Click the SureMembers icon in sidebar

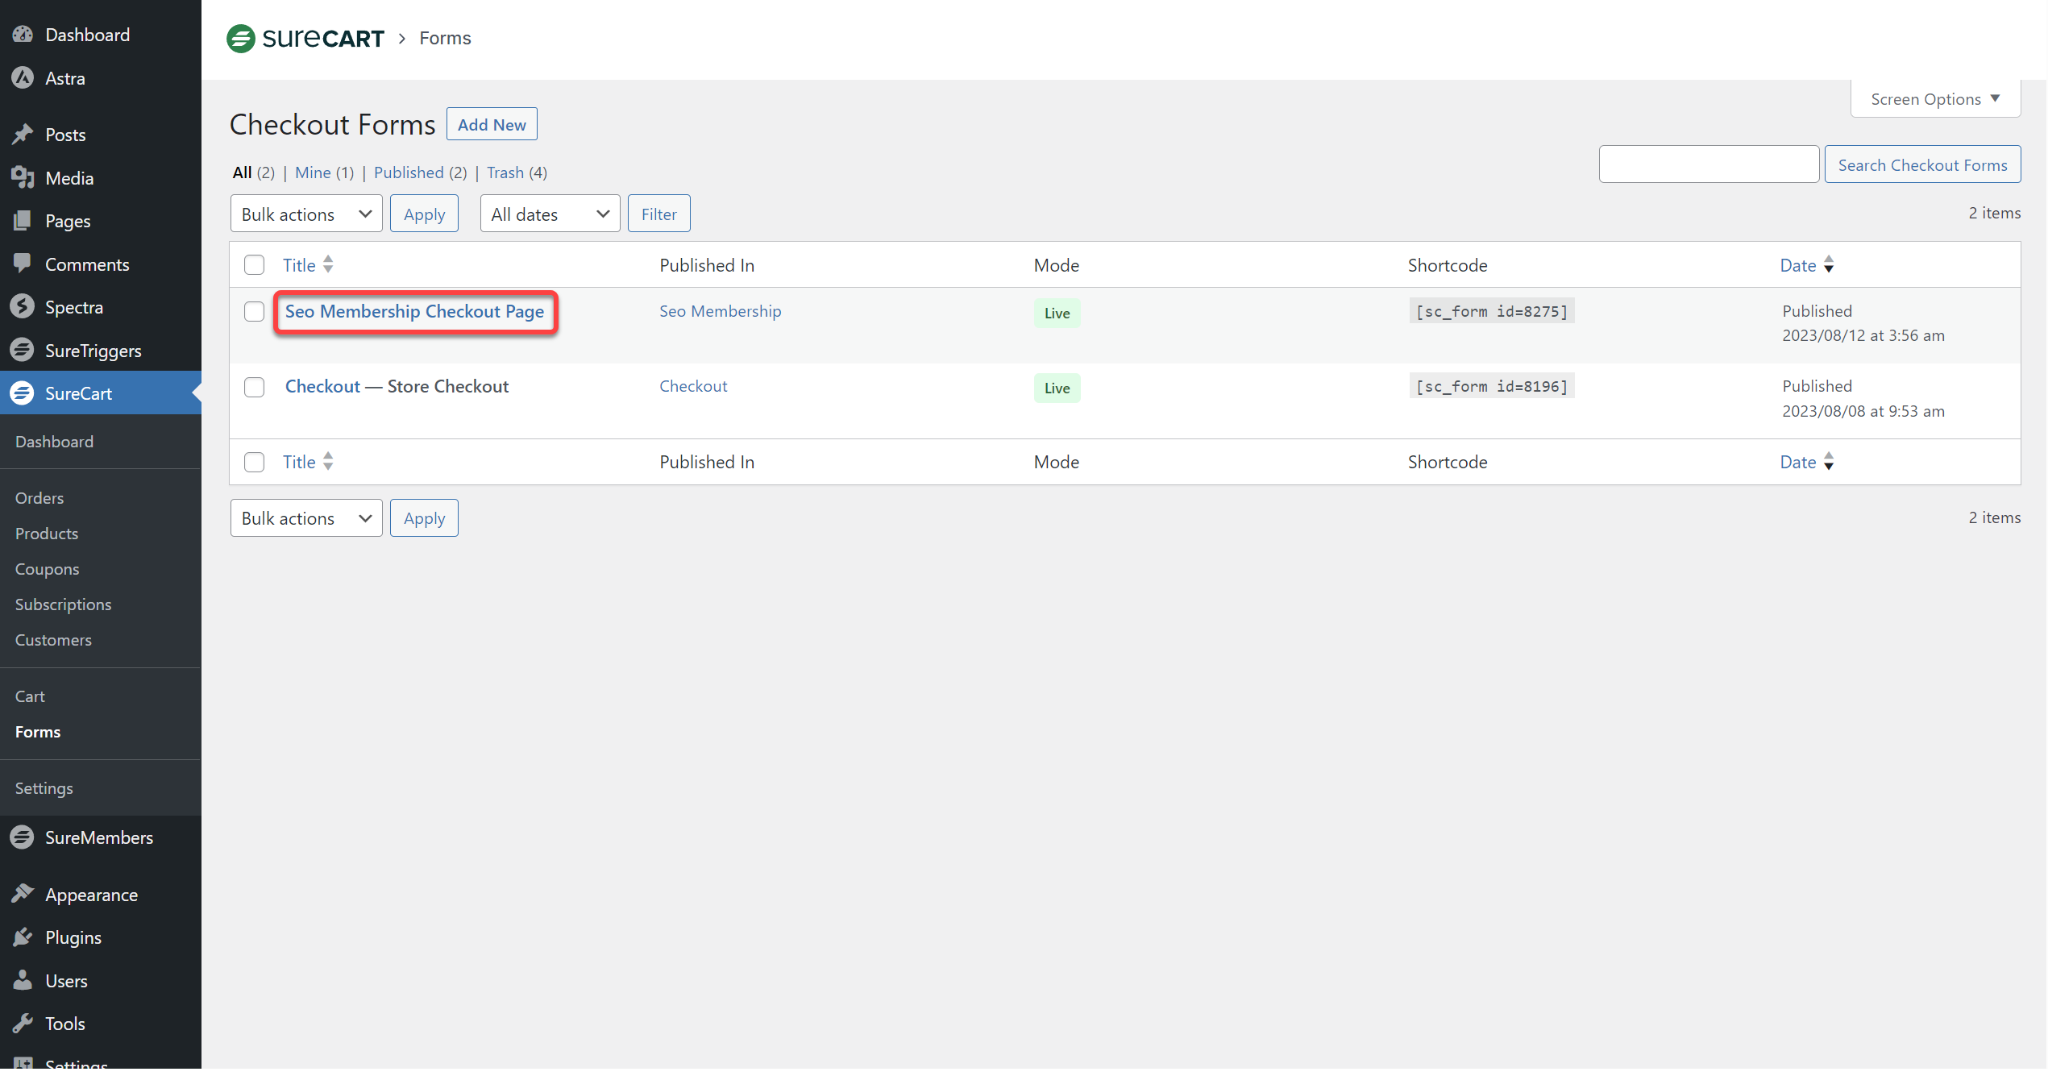point(22,837)
